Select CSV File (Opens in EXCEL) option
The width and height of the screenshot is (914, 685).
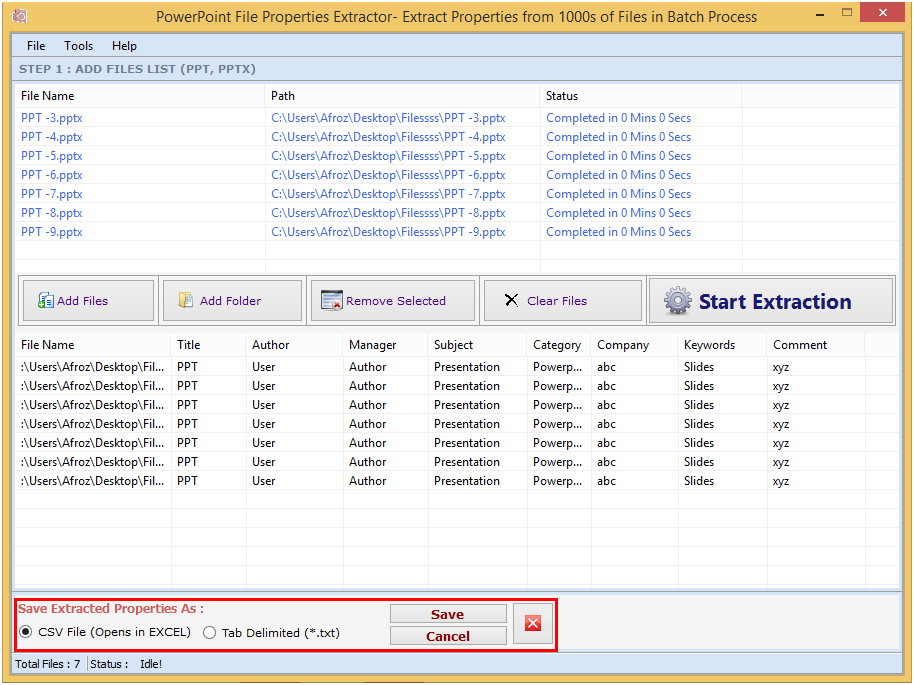[105, 632]
